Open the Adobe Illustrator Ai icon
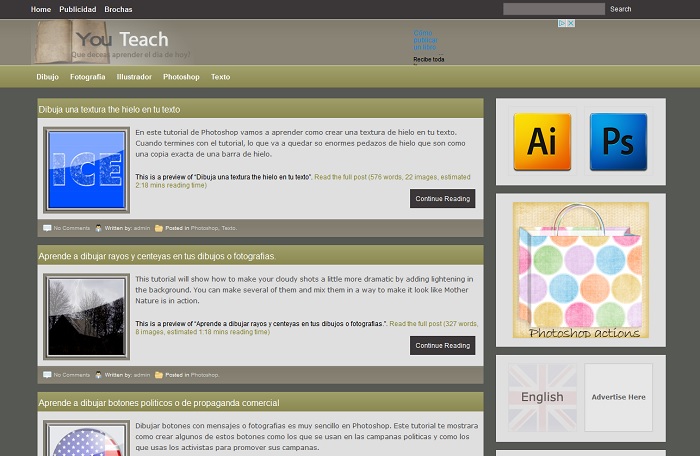 pyautogui.click(x=542, y=142)
